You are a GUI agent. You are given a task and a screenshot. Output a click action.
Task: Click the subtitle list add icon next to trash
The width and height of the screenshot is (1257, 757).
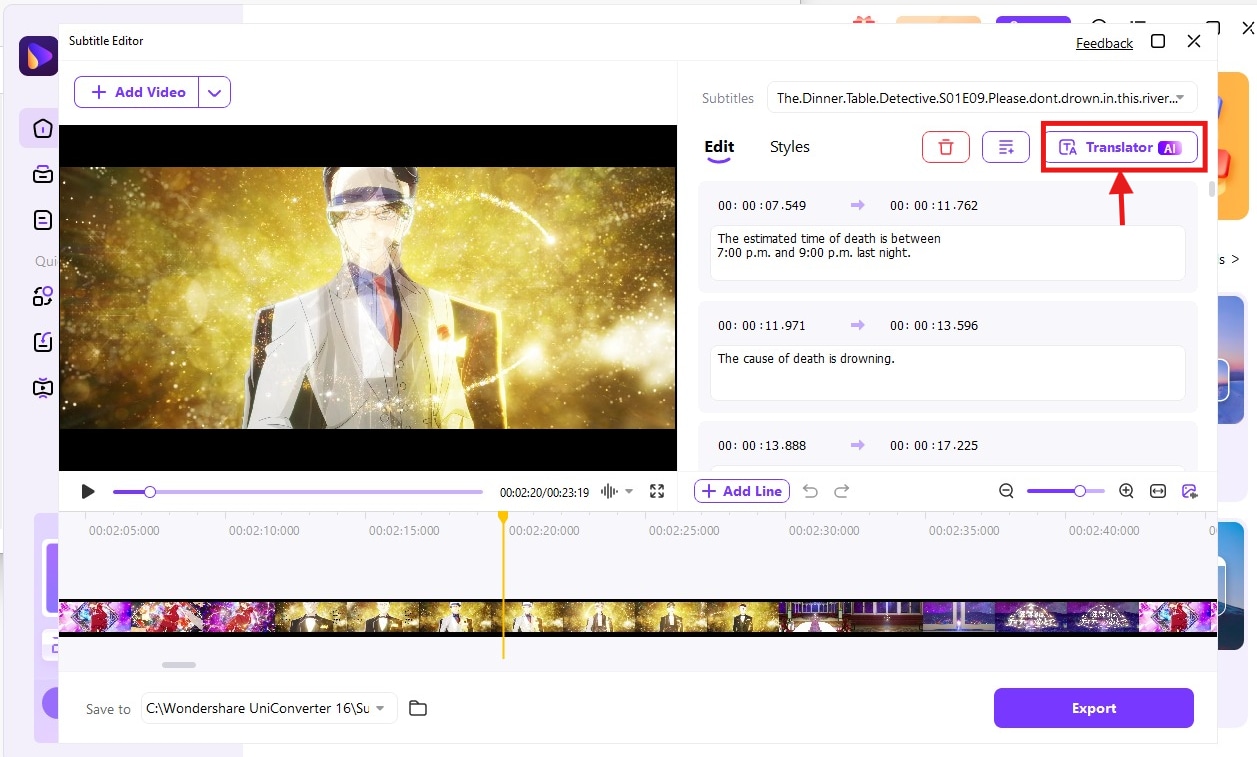[1006, 147]
